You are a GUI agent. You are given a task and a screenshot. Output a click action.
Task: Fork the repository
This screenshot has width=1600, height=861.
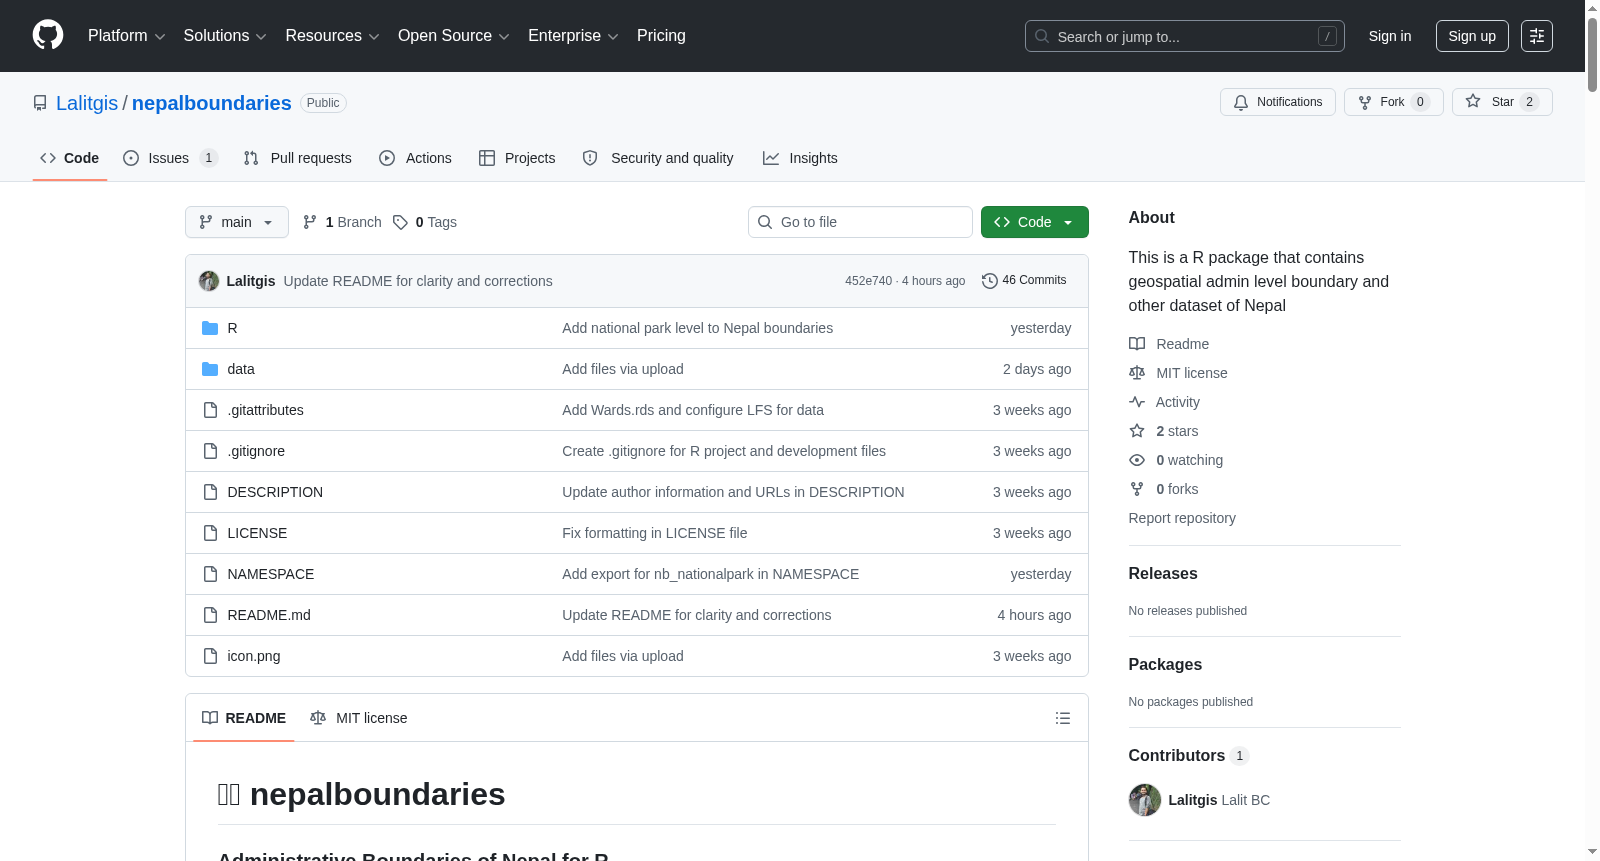point(1394,102)
